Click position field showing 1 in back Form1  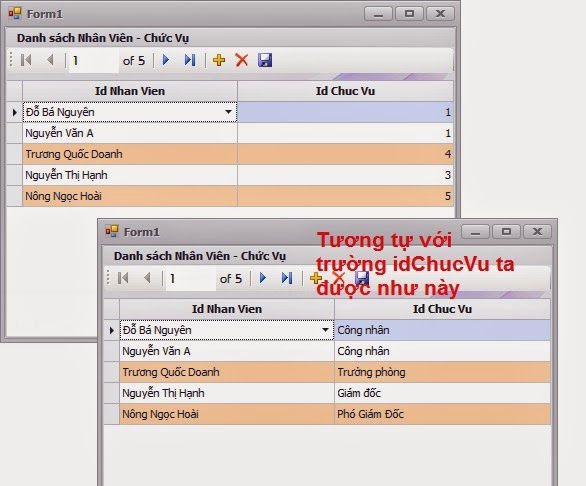pyautogui.click(x=94, y=60)
